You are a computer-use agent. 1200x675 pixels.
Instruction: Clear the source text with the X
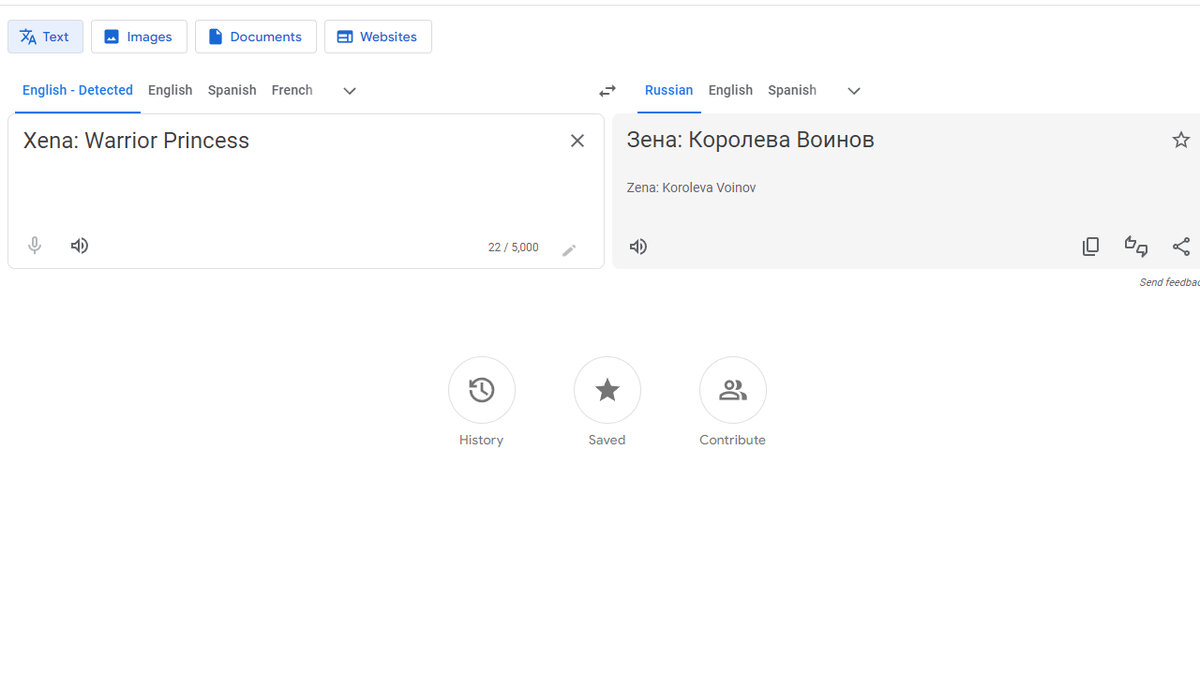tap(577, 141)
